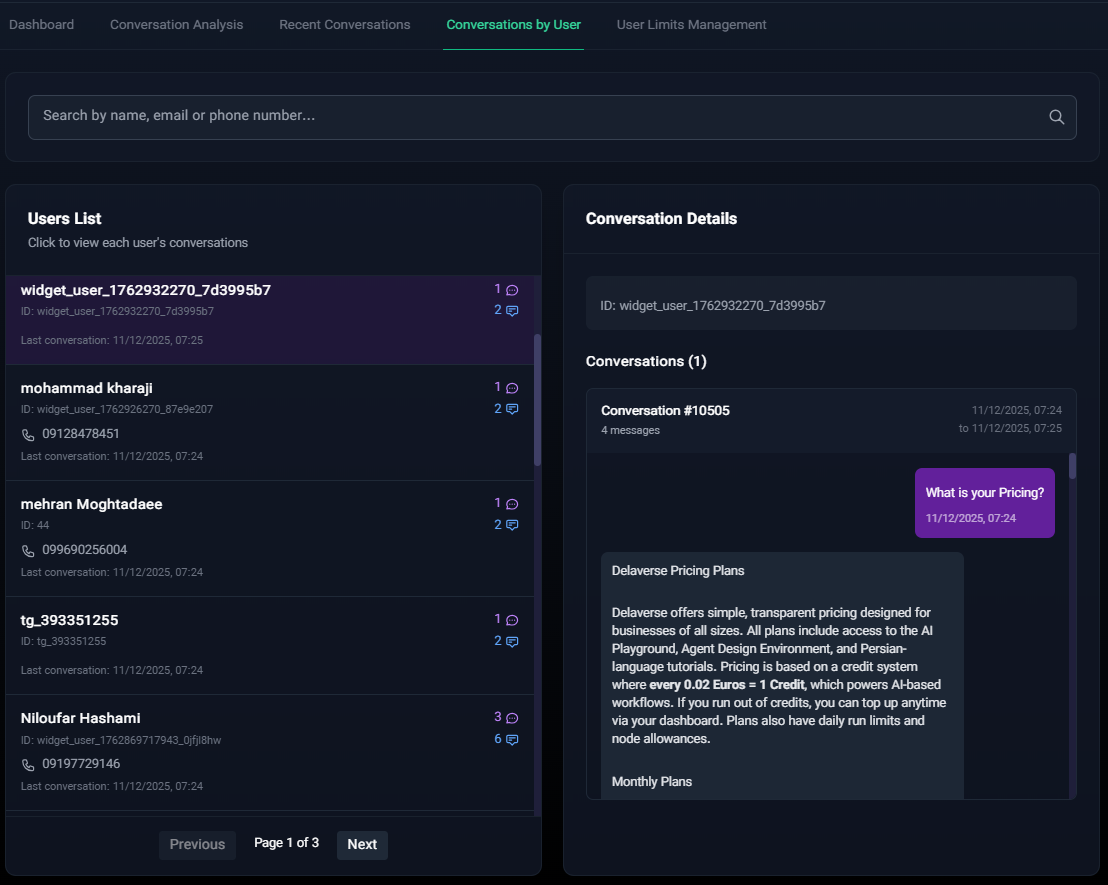Click the search magnifier icon
The height and width of the screenshot is (885, 1108).
1056,117
